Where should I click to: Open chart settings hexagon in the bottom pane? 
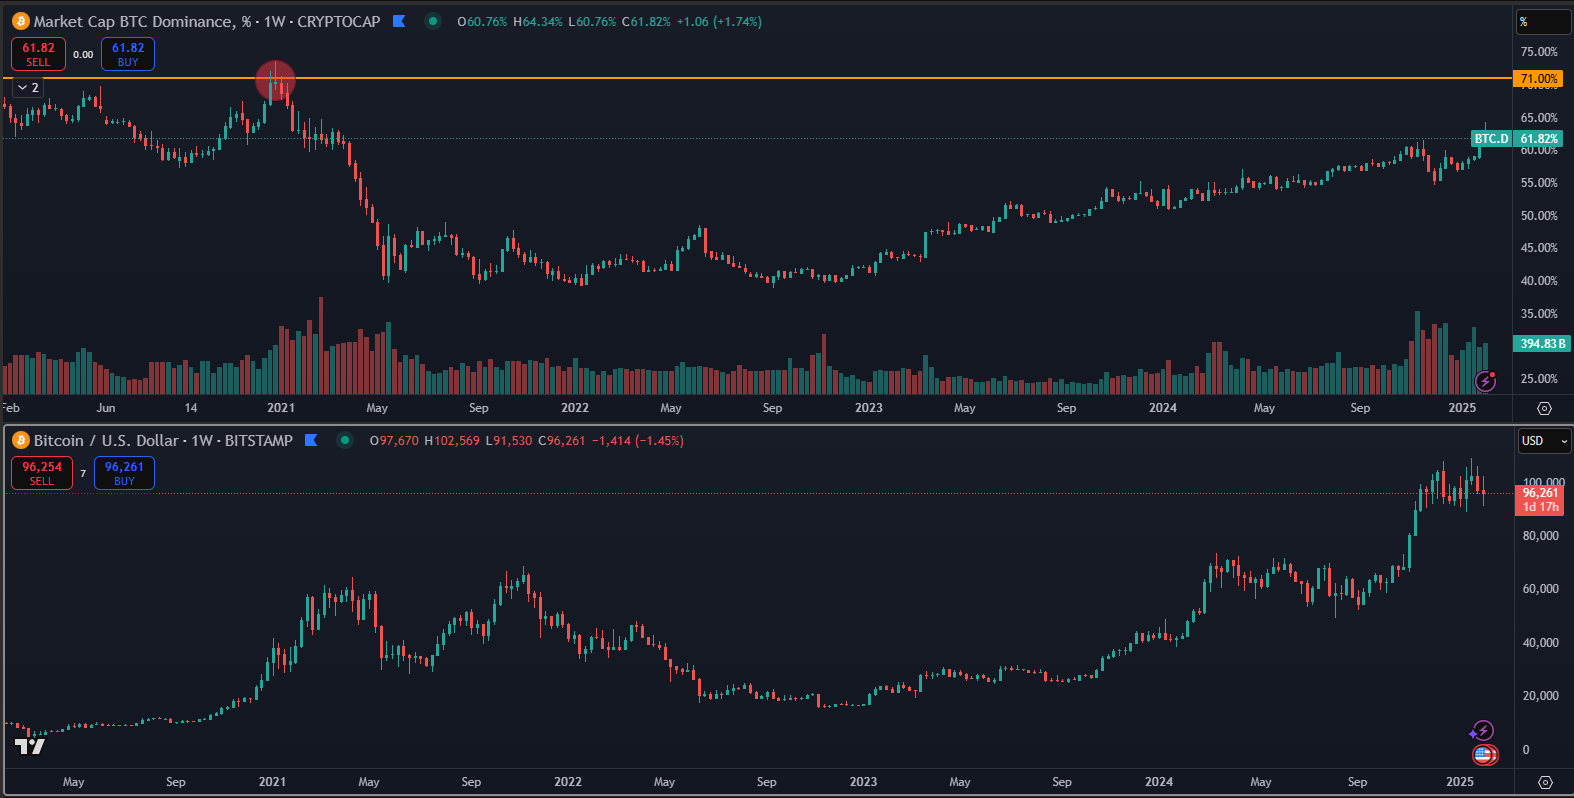tap(1544, 782)
